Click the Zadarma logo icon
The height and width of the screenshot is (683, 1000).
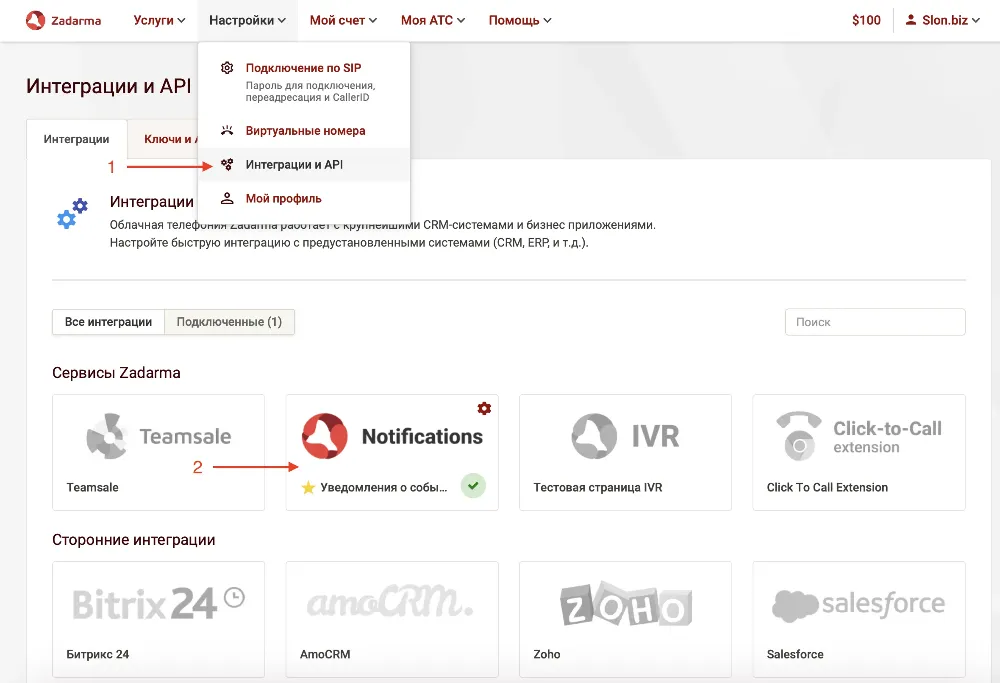pyautogui.click(x=35, y=20)
